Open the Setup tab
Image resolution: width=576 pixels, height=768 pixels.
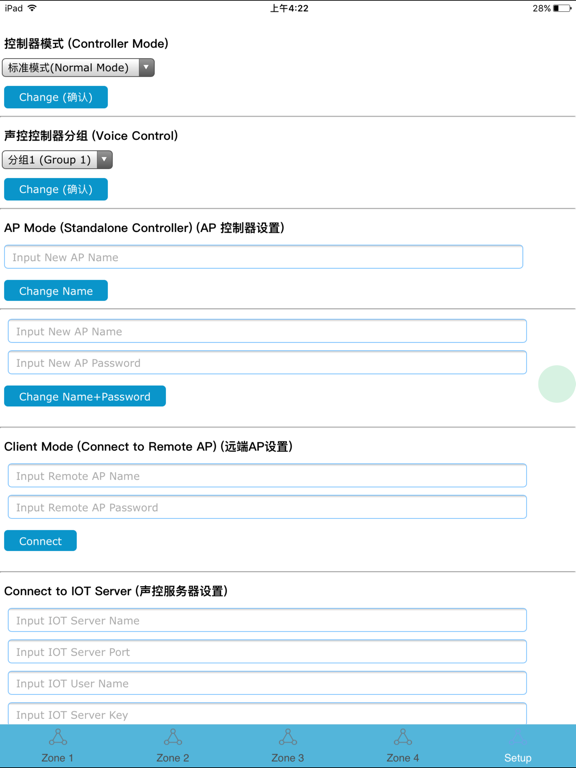[x=518, y=746]
